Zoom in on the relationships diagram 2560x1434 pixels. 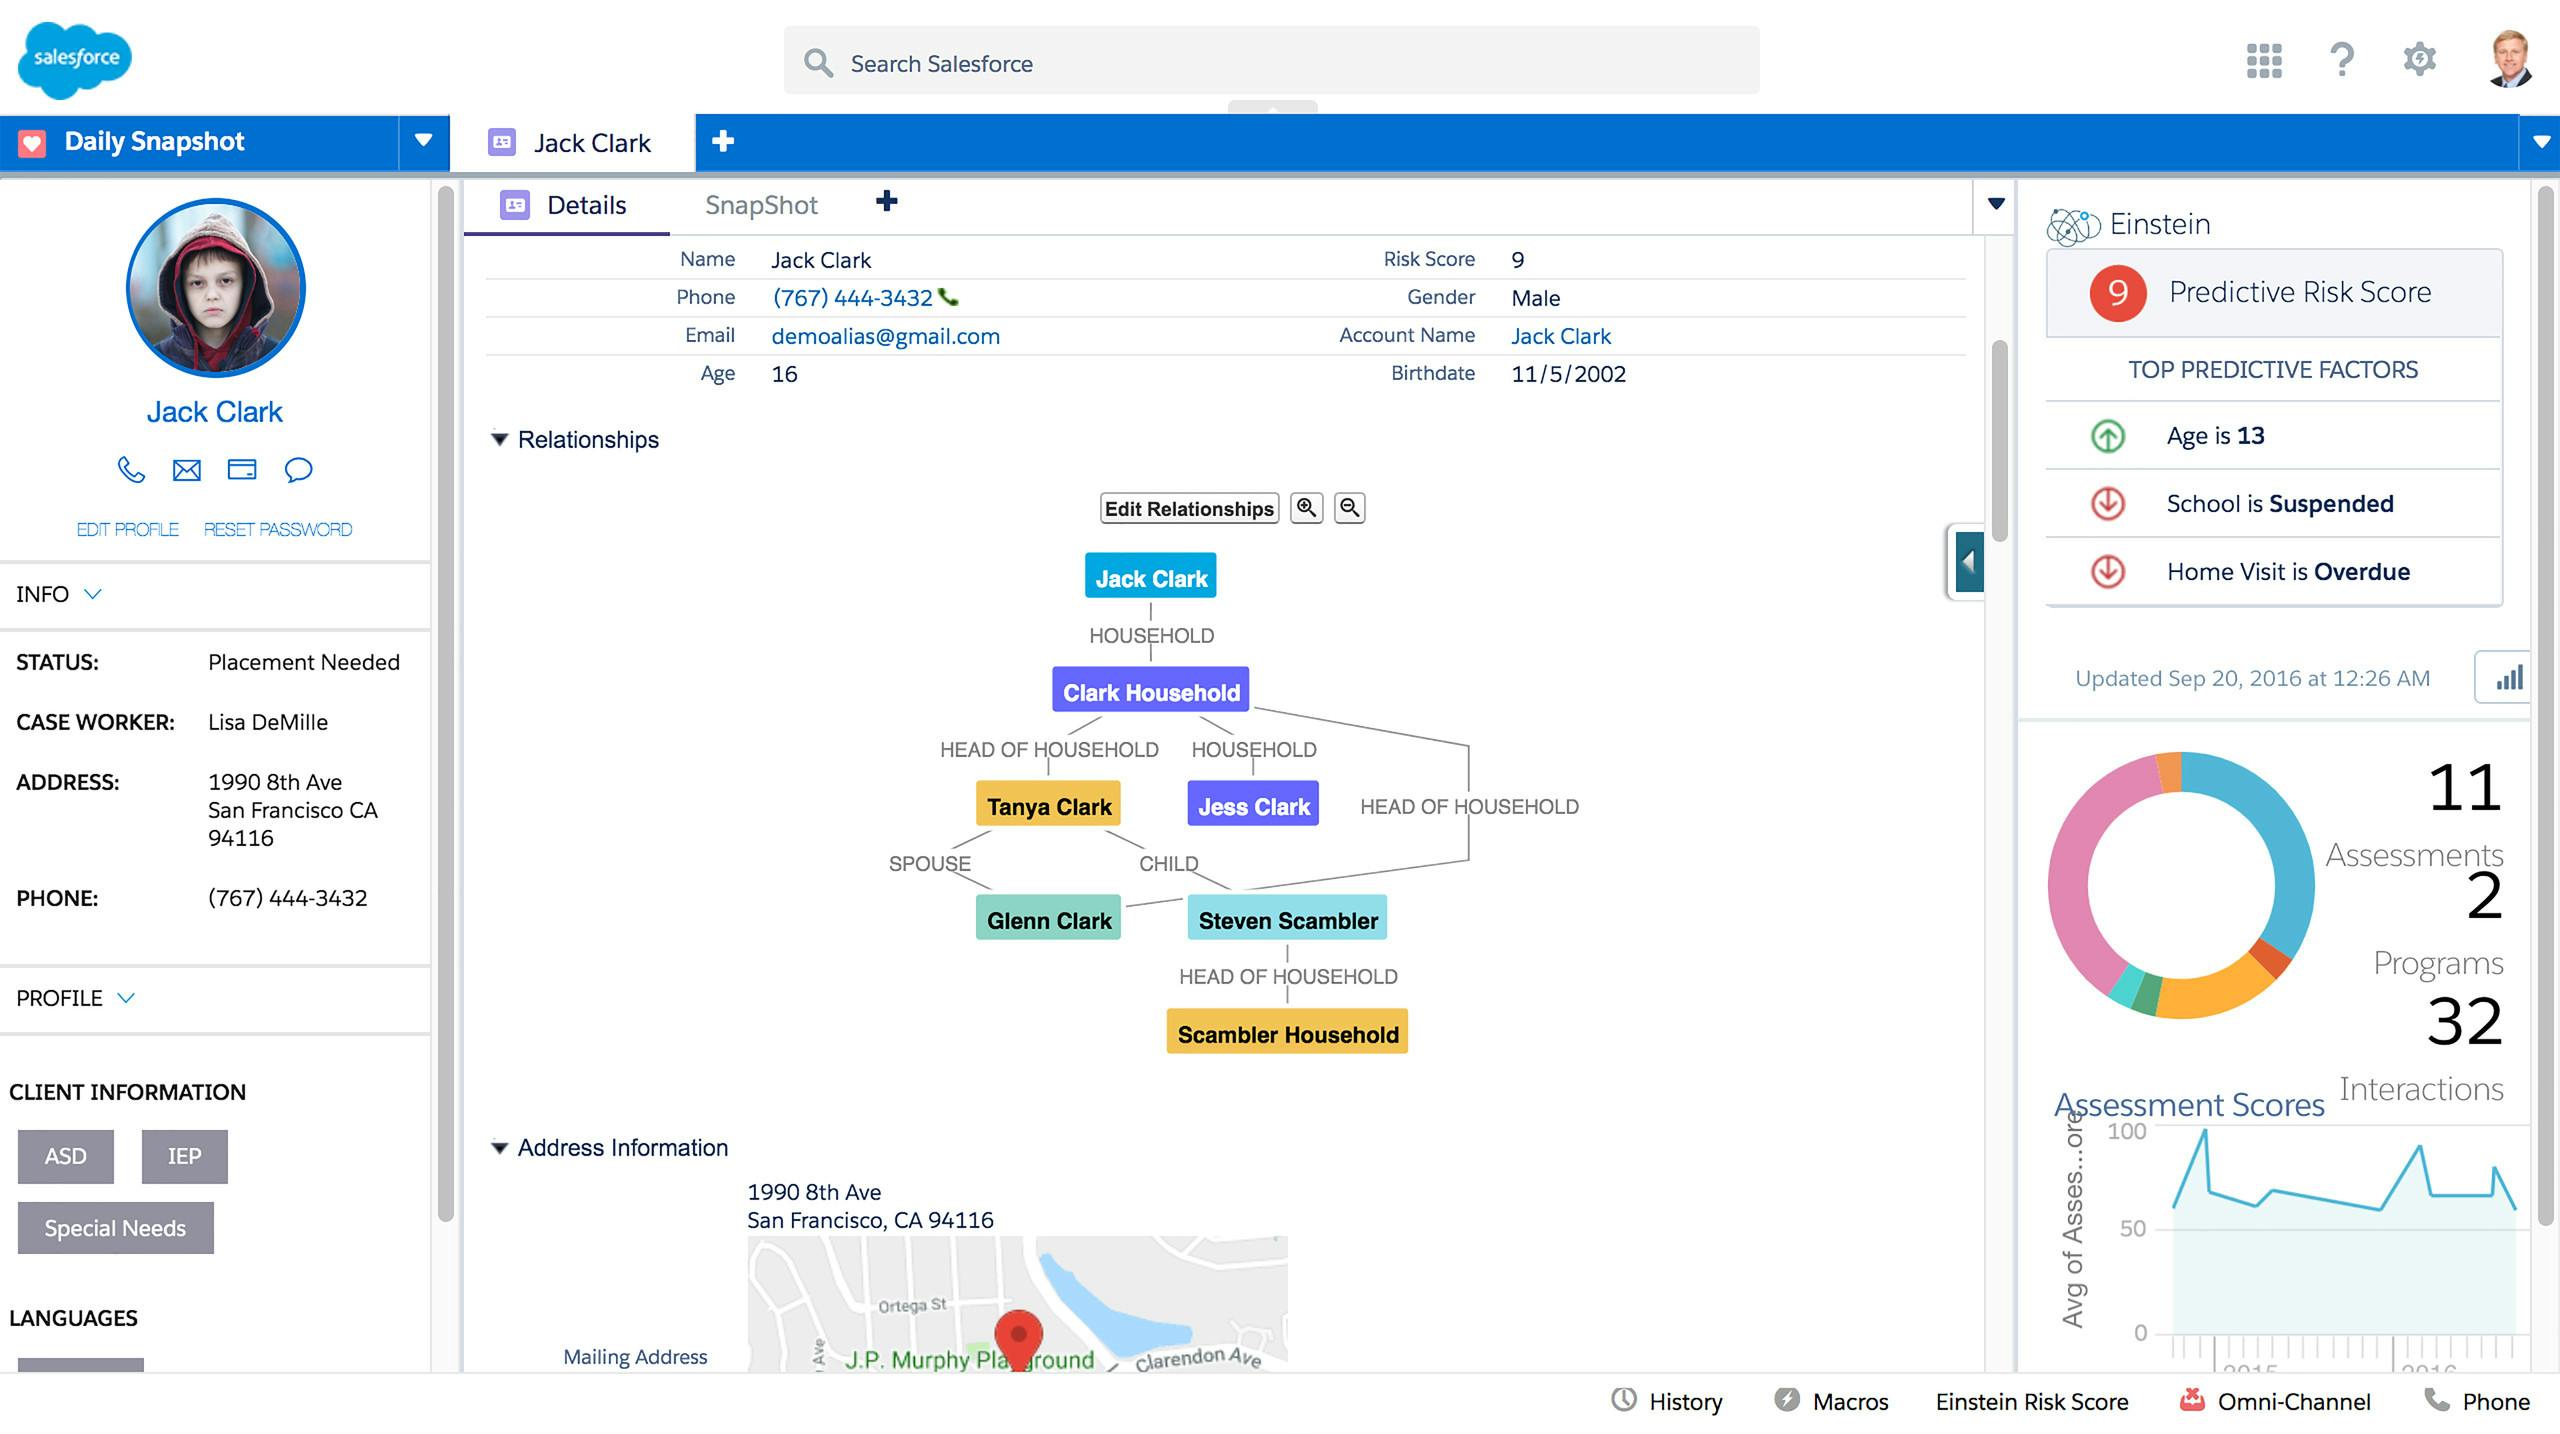click(1306, 508)
